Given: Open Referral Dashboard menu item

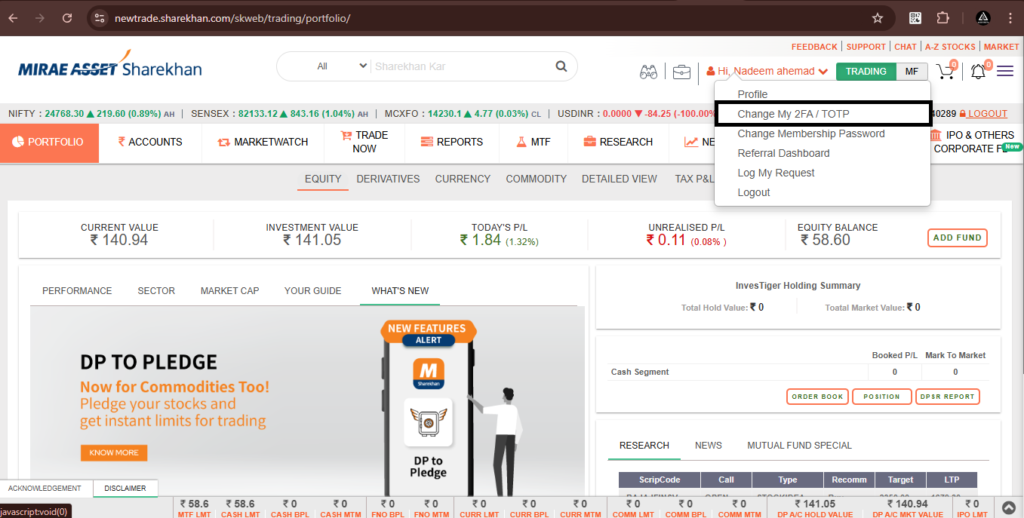Looking at the screenshot, I should coord(784,153).
